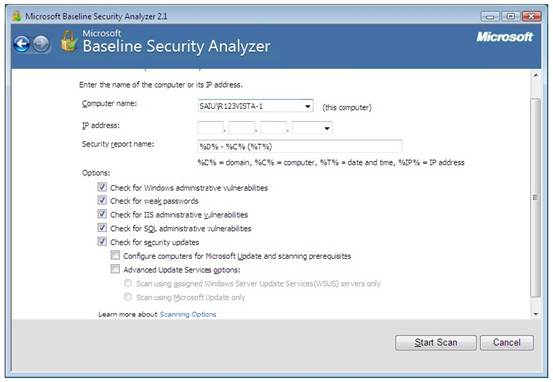The image size is (553, 382).
Task: Click the Microsoft logo in header
Action: (x=504, y=37)
